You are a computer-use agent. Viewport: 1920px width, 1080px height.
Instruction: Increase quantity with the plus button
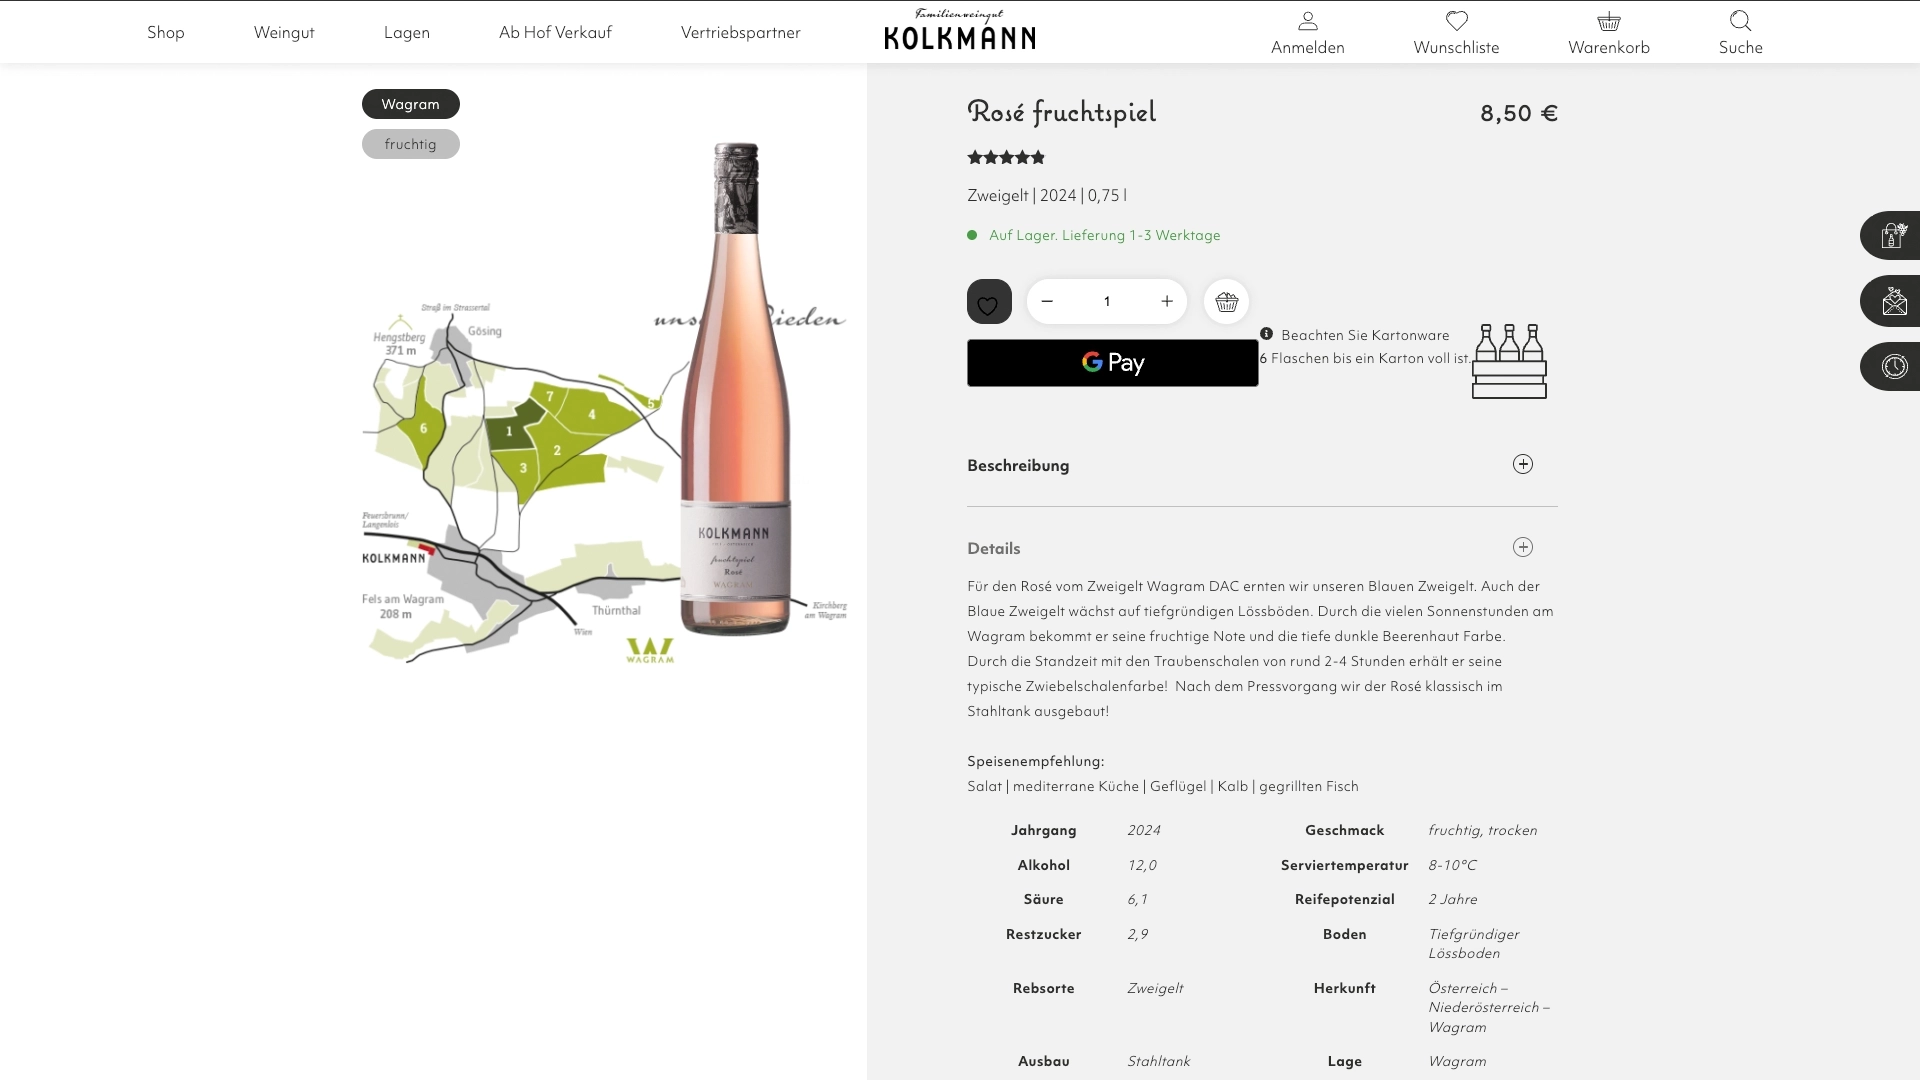point(1166,302)
